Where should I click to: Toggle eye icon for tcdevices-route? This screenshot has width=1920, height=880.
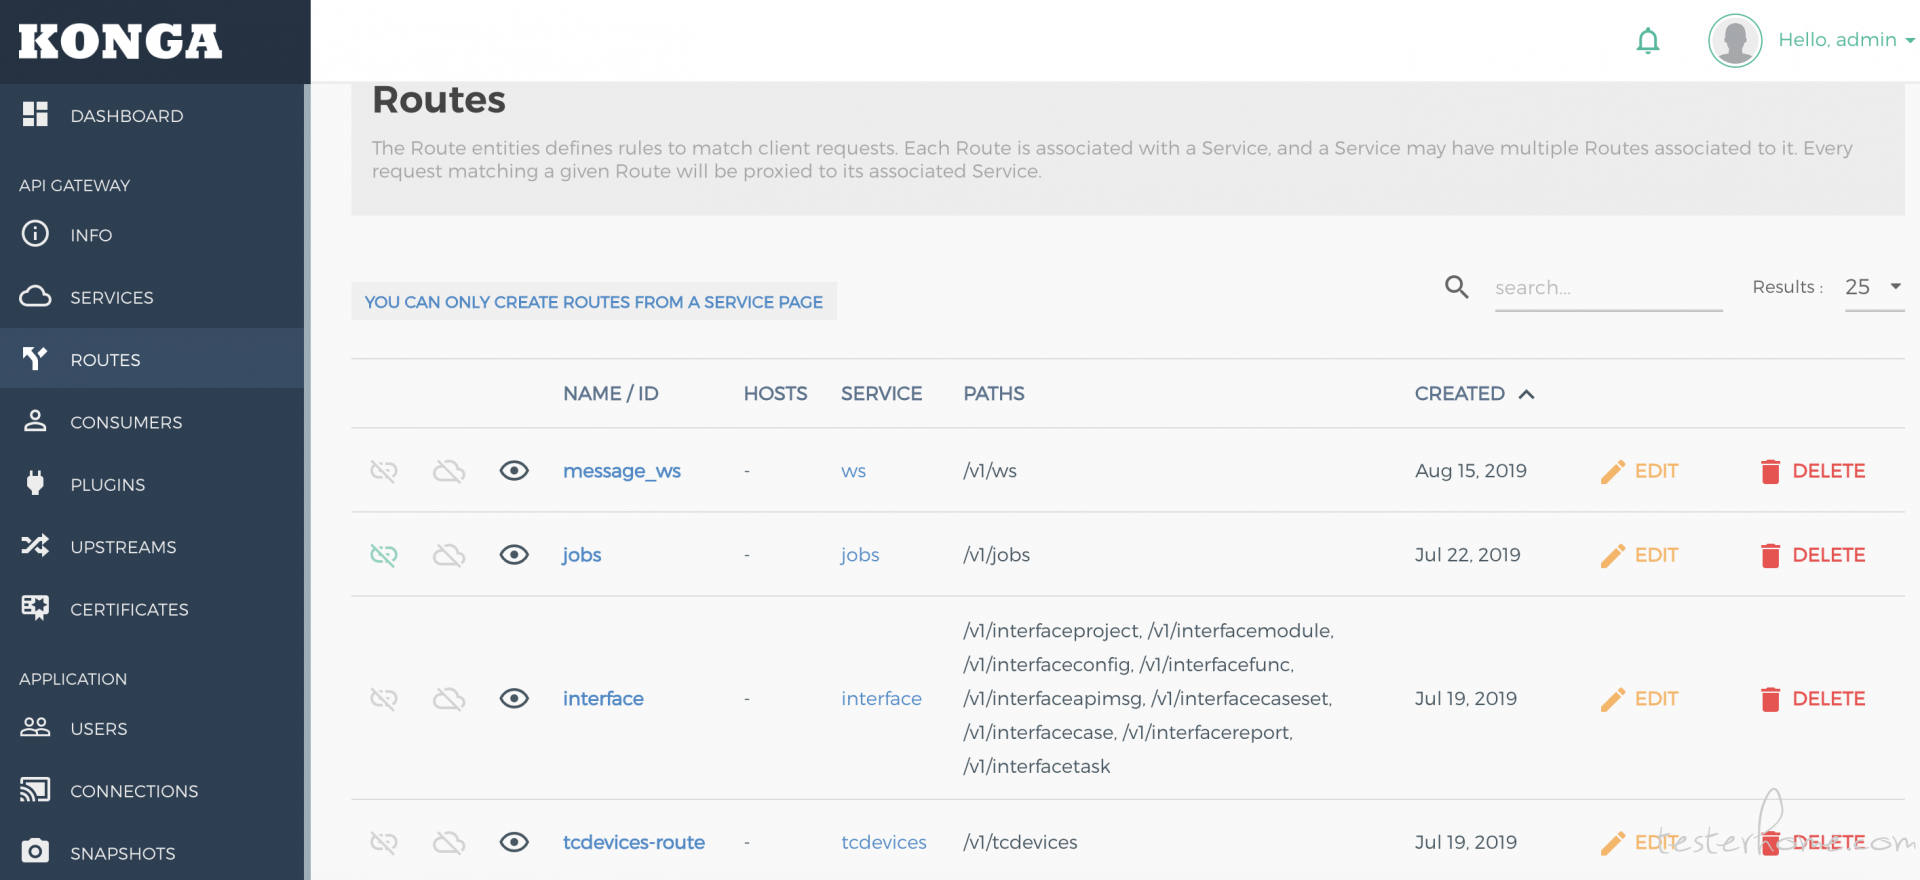pyautogui.click(x=514, y=843)
